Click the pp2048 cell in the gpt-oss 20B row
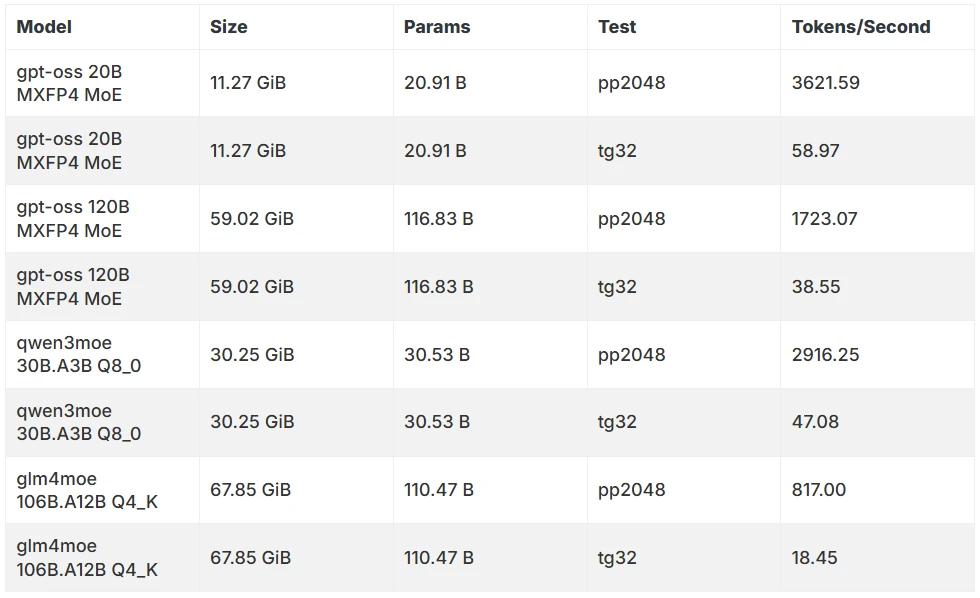Screen dimensions: 980x598 point(631,83)
